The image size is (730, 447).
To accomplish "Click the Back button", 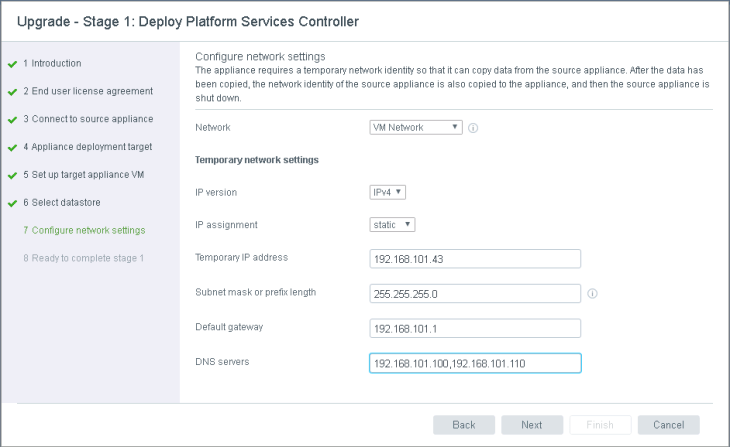I will [464, 425].
